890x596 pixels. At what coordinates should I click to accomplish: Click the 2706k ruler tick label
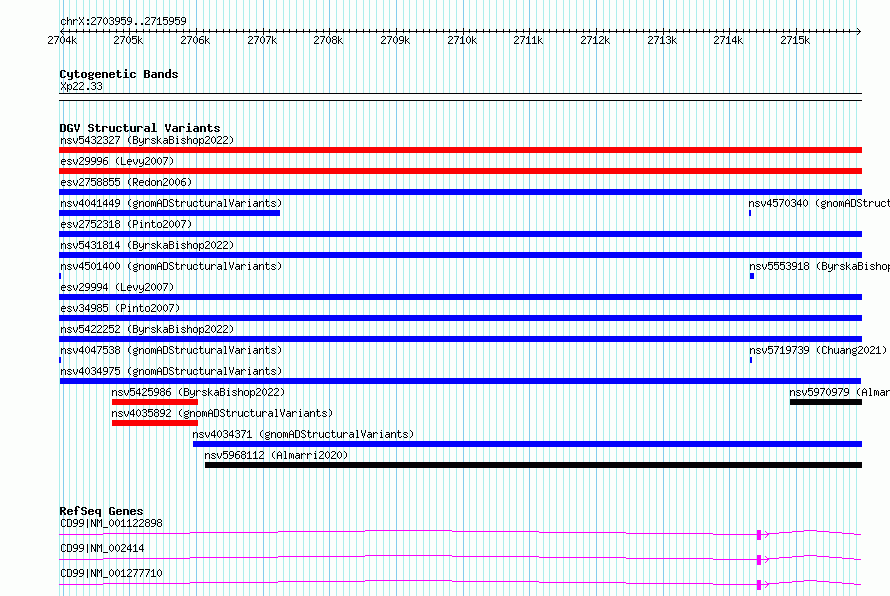tap(195, 40)
